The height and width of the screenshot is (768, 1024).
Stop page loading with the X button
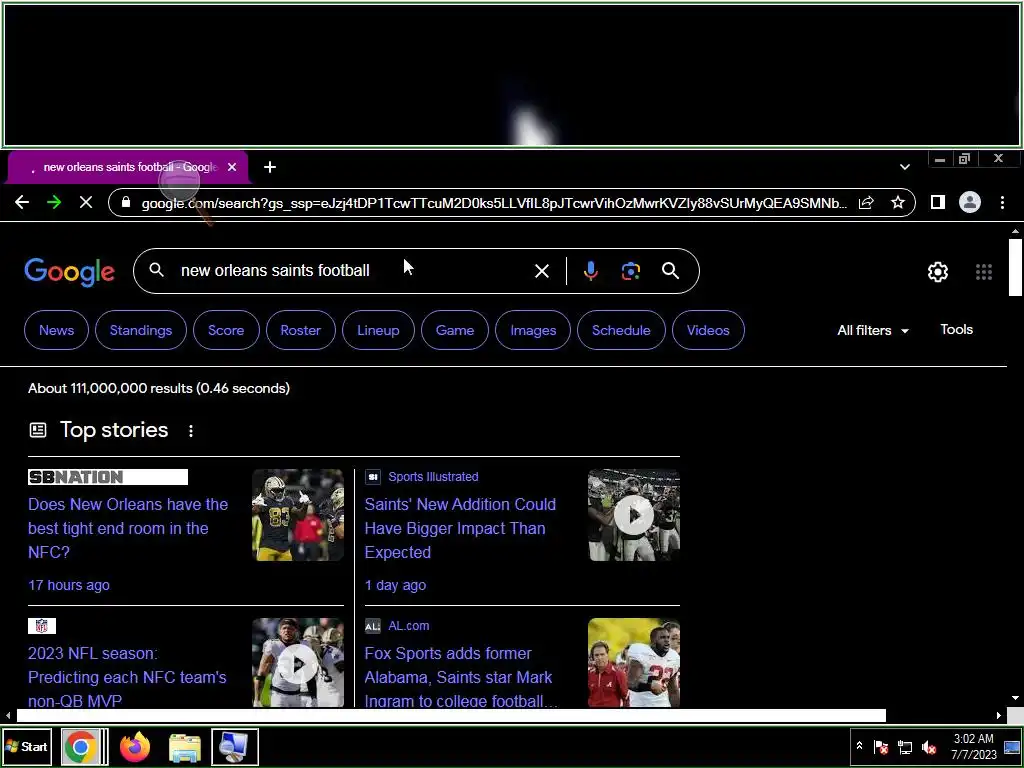click(86, 202)
